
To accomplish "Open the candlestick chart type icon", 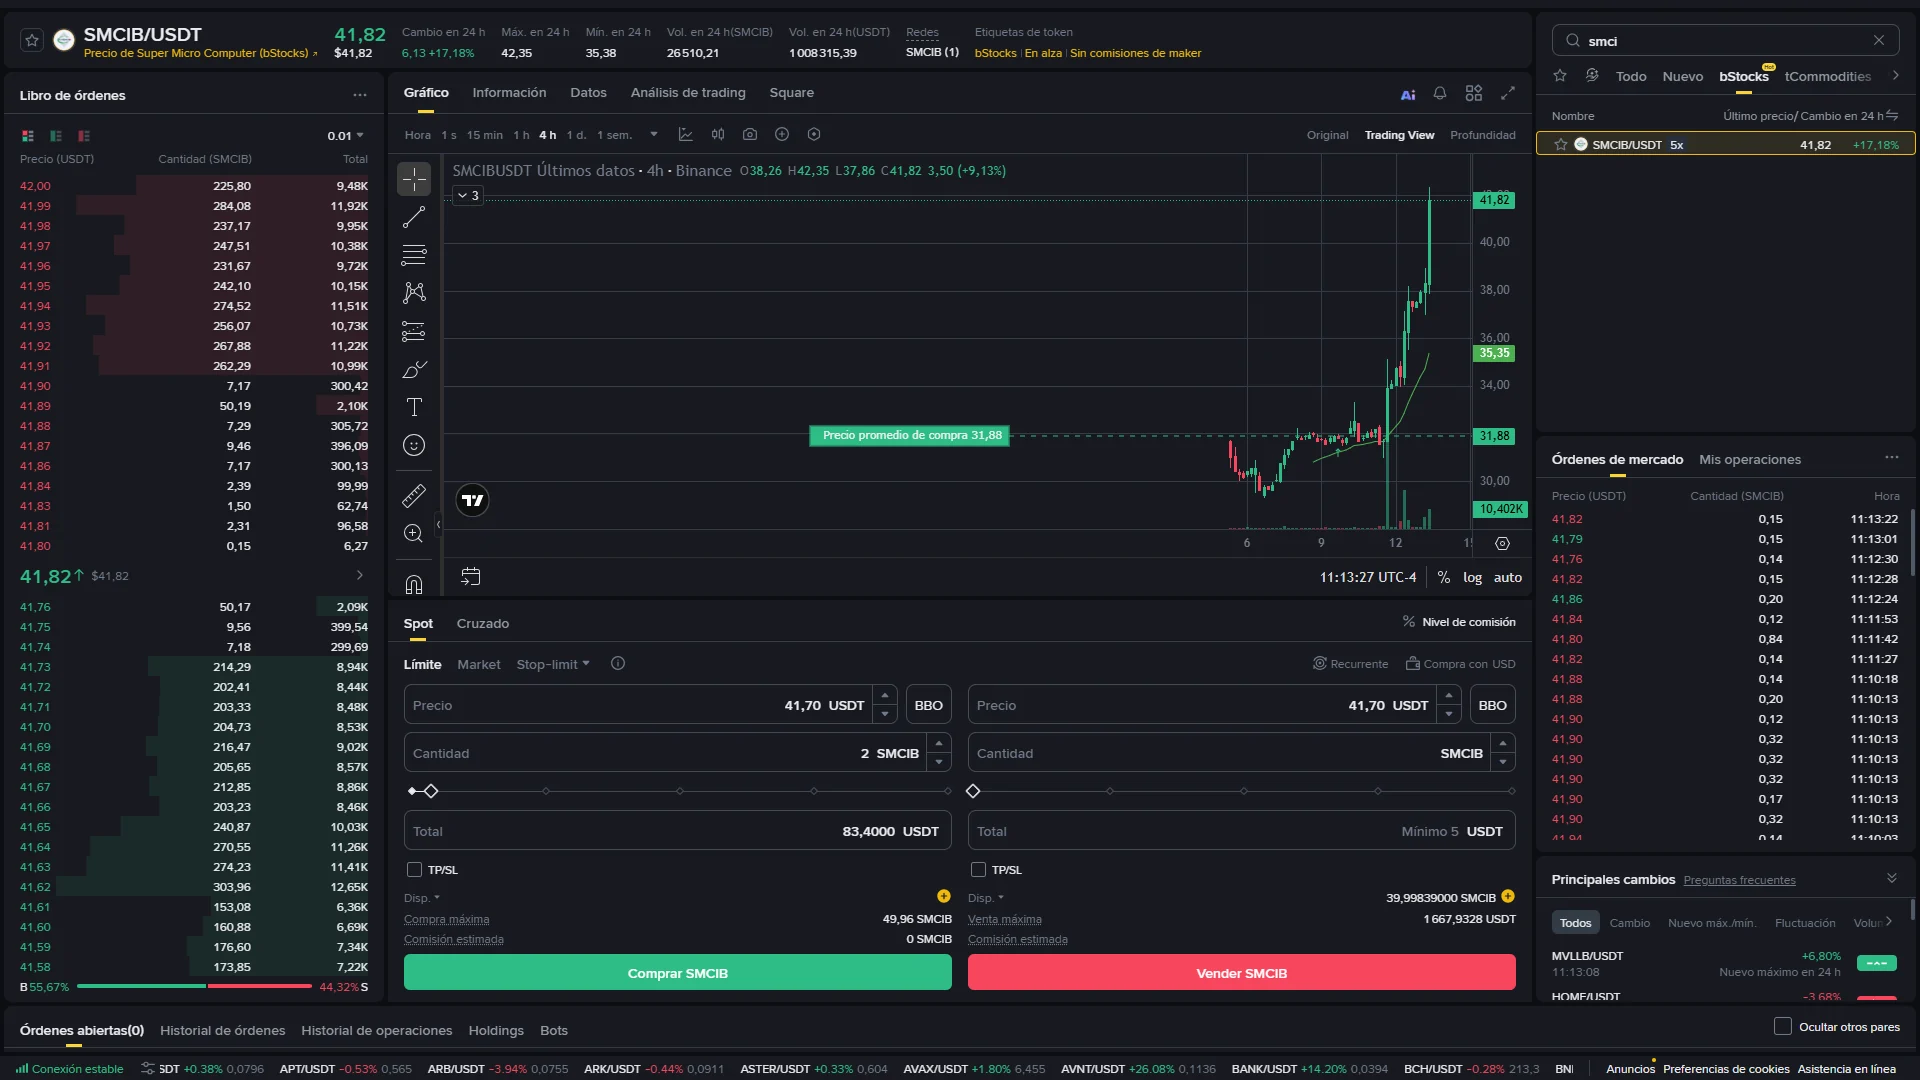I will 718,134.
